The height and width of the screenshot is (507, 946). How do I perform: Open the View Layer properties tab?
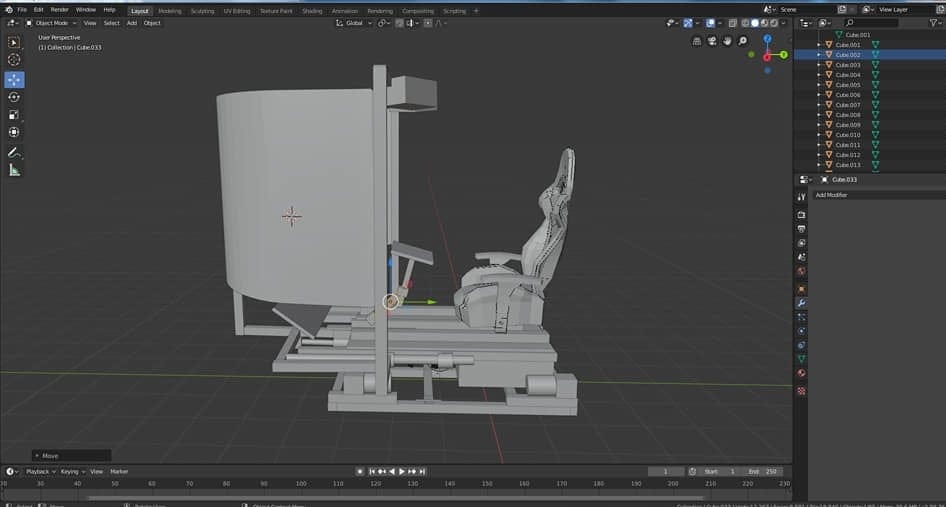tap(801, 243)
